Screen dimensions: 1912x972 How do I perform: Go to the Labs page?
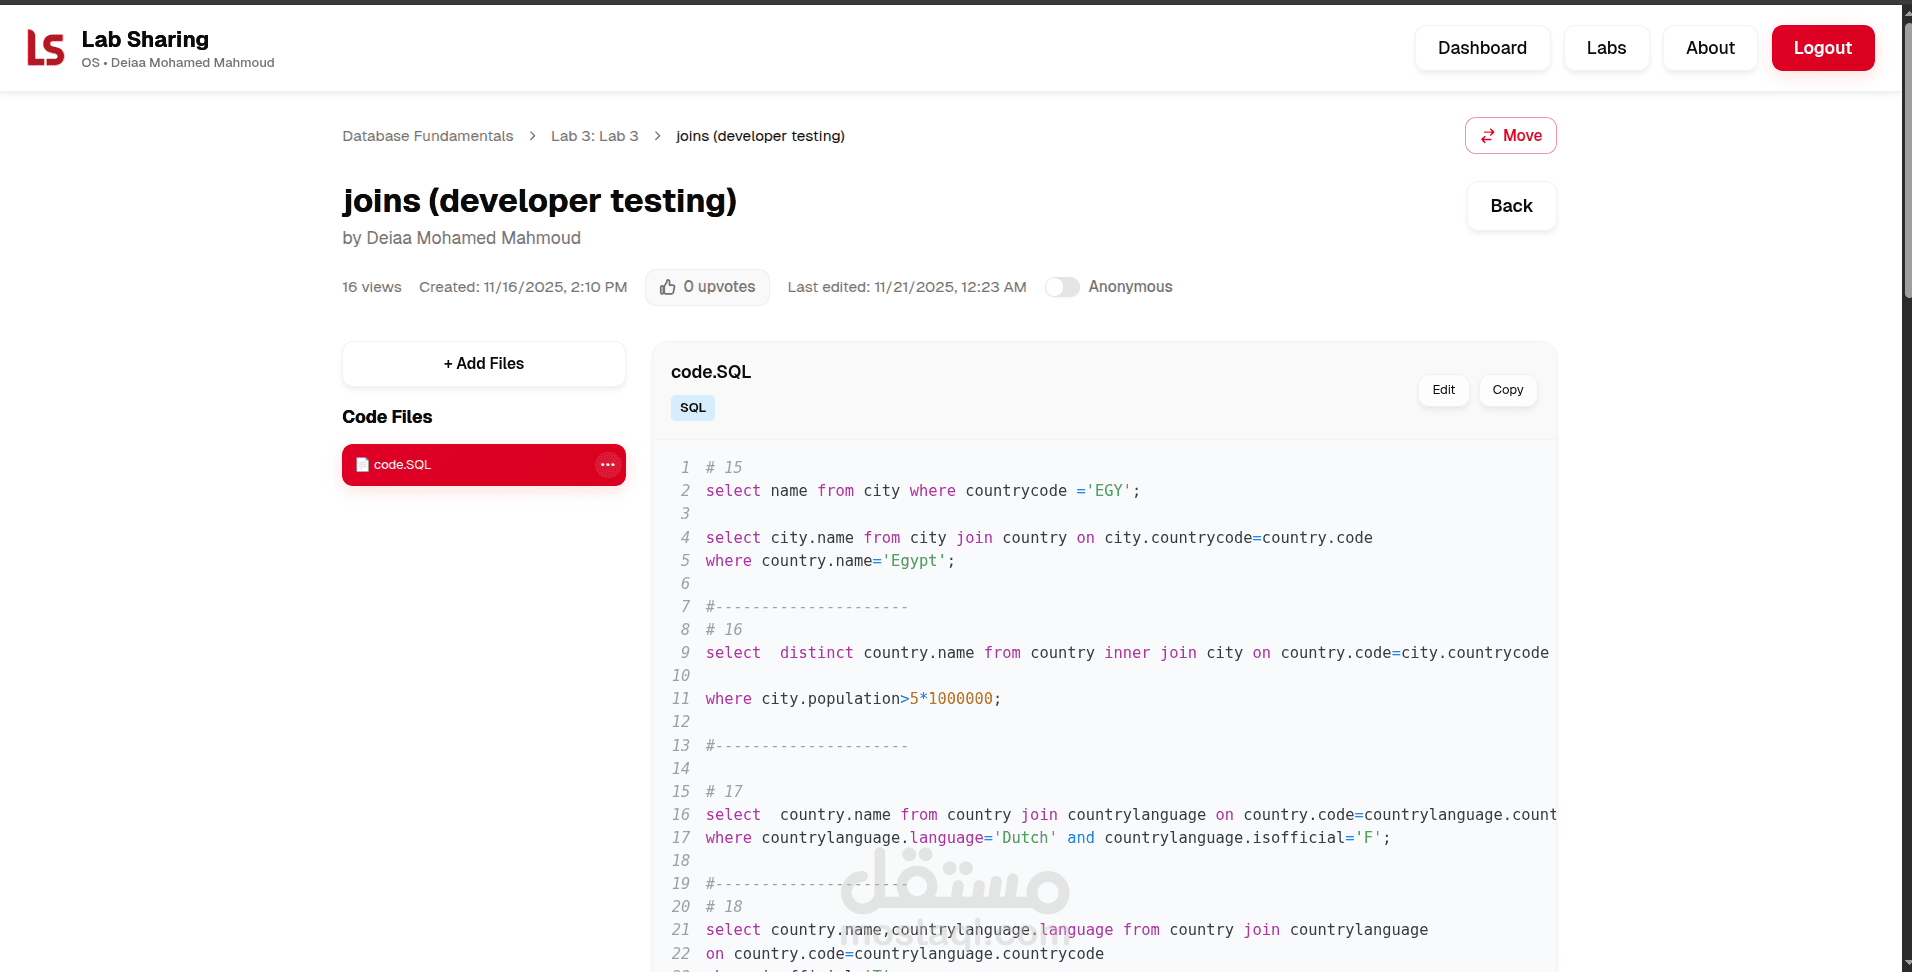(x=1606, y=48)
